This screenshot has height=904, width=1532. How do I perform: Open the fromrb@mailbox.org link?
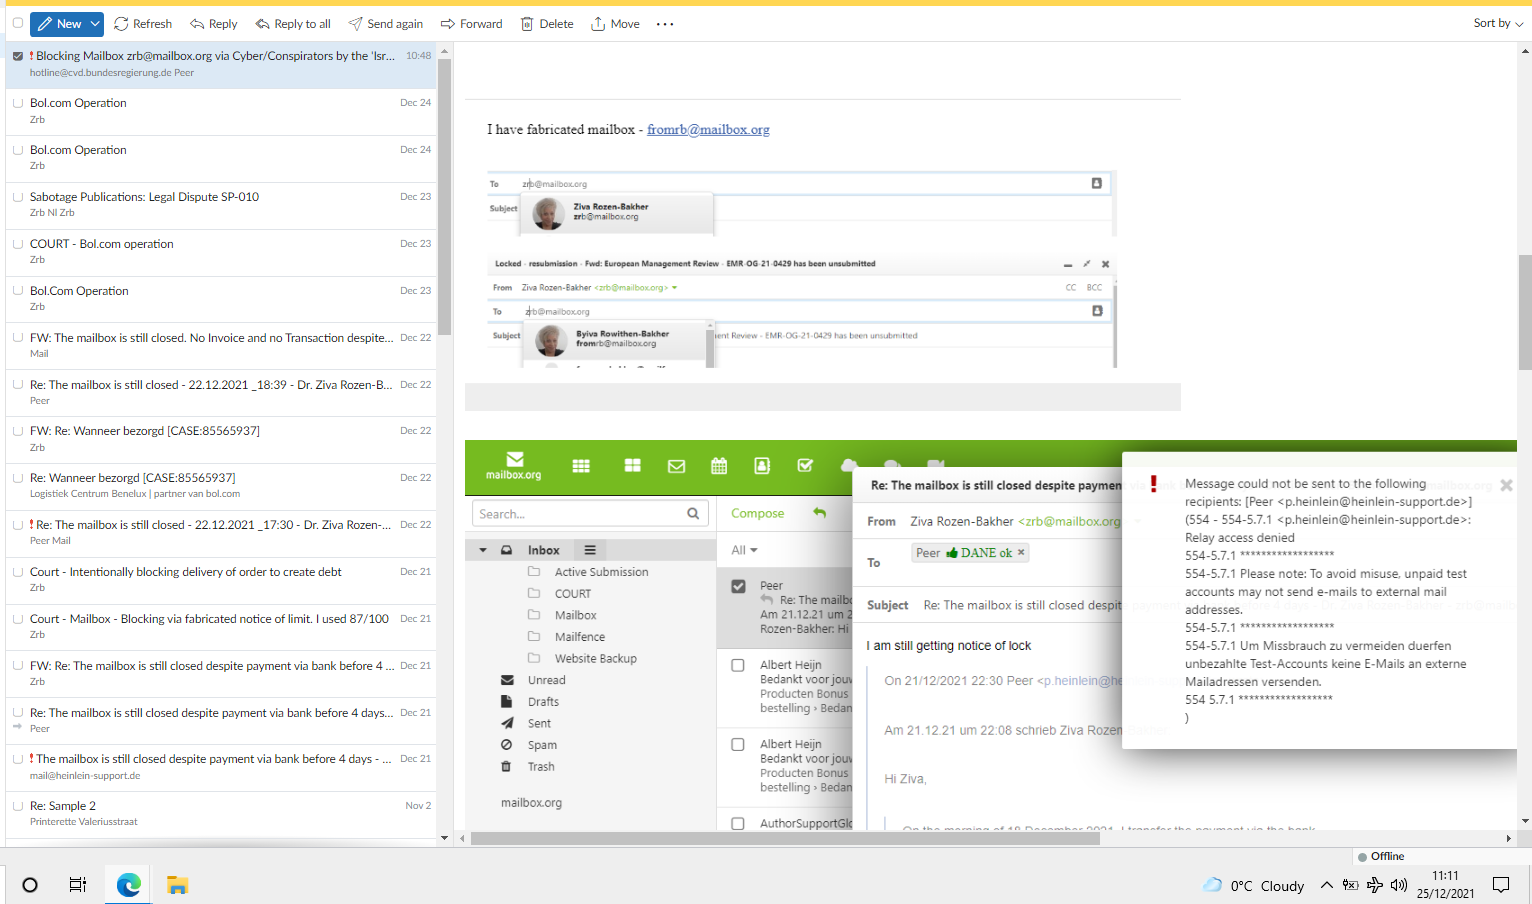[708, 130]
